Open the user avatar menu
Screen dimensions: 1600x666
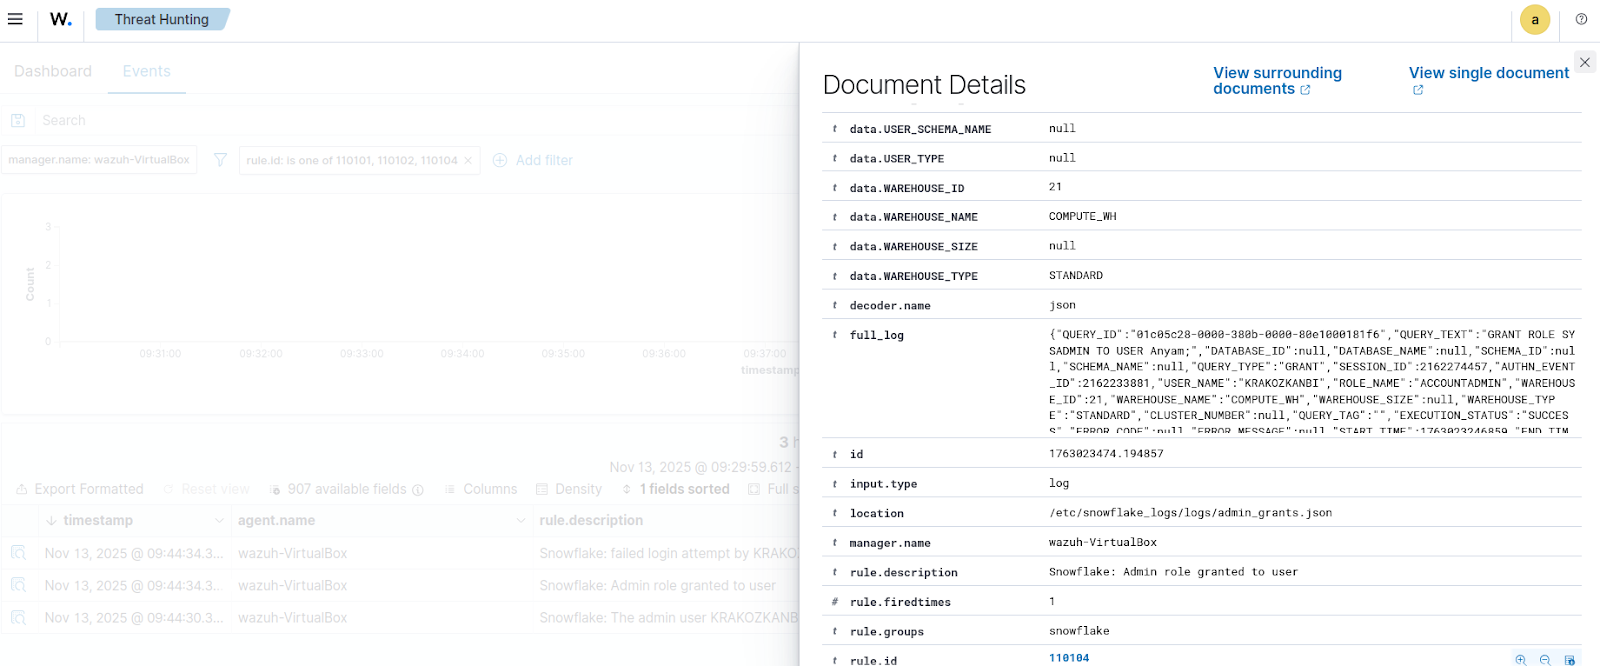pyautogui.click(x=1535, y=20)
